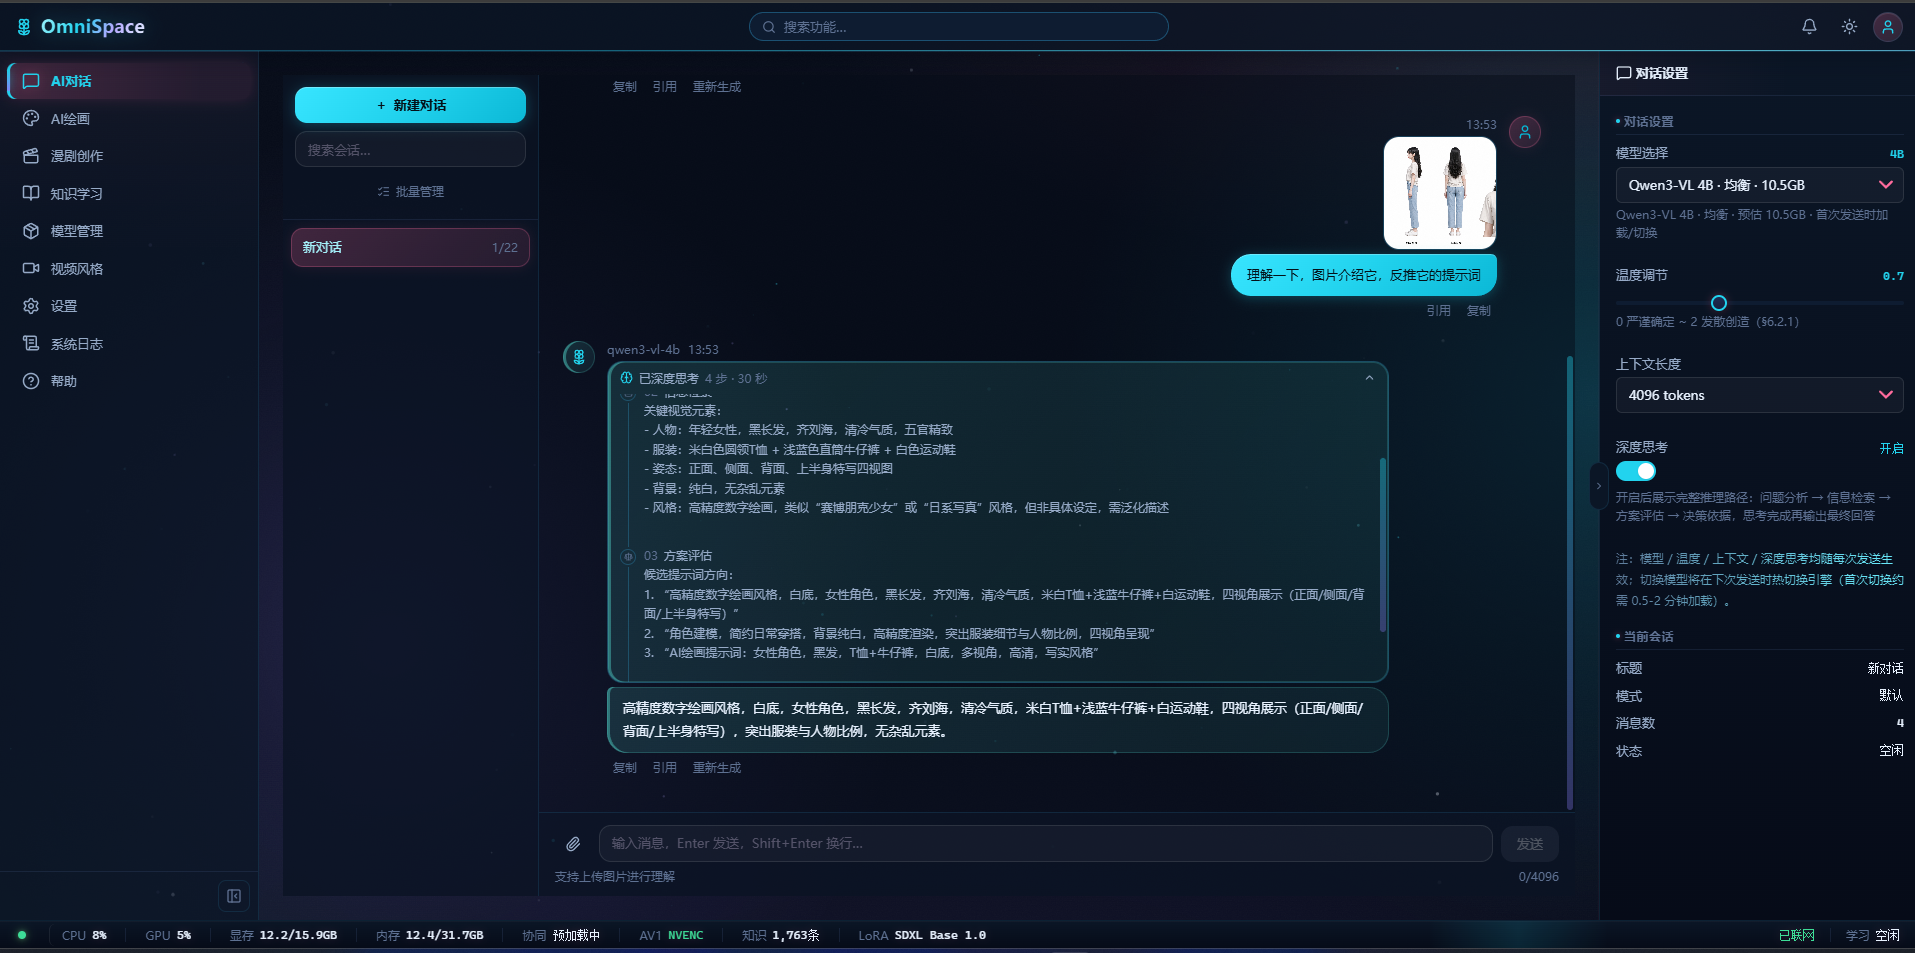Collapse the left sidebar panel icon
Screen dimensions: 1915x953
point(234,896)
